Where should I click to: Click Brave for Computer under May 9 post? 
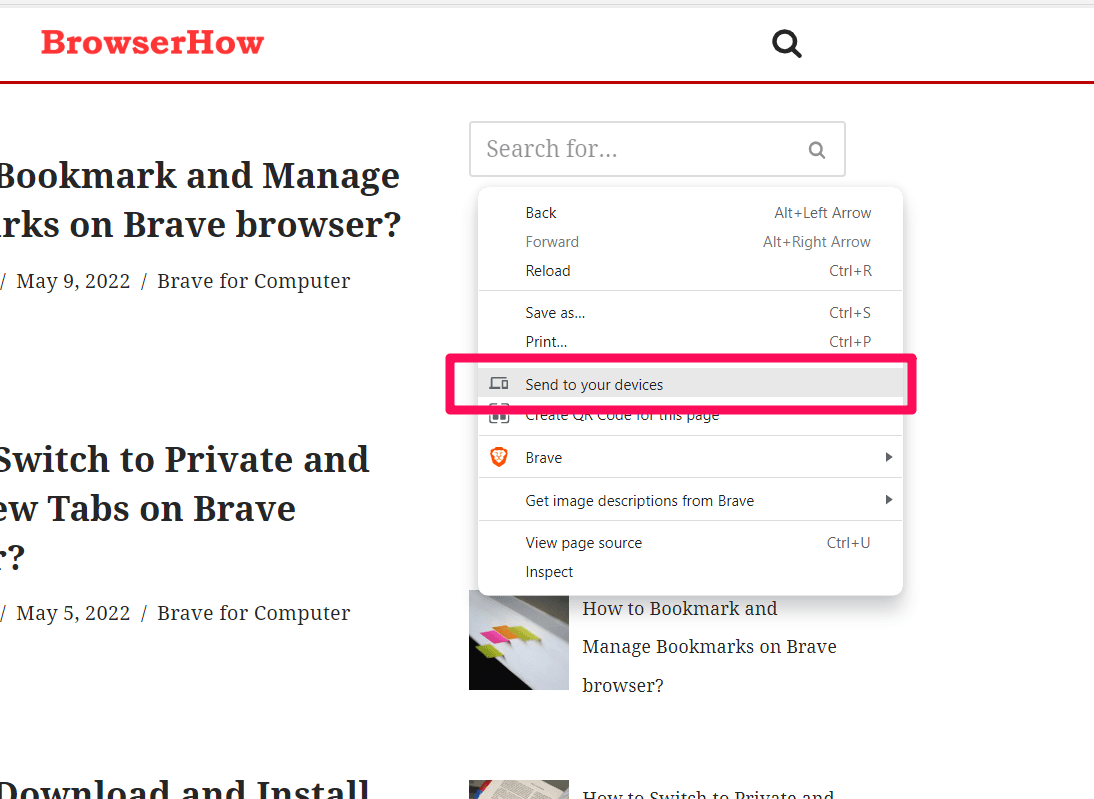pyautogui.click(x=253, y=281)
